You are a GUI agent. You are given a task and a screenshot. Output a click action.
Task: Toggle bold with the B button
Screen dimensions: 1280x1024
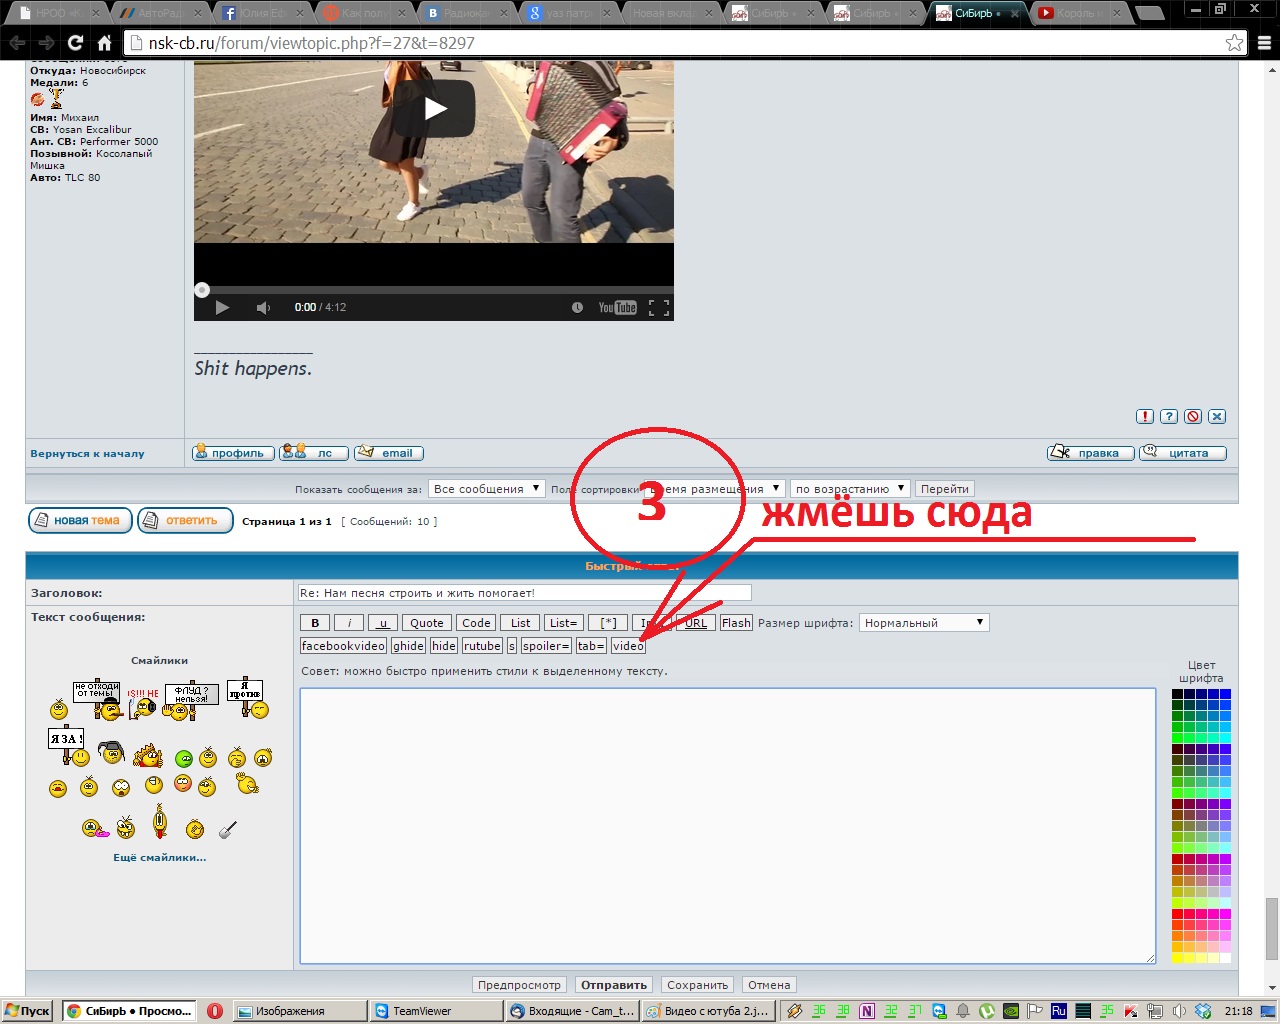pos(315,623)
